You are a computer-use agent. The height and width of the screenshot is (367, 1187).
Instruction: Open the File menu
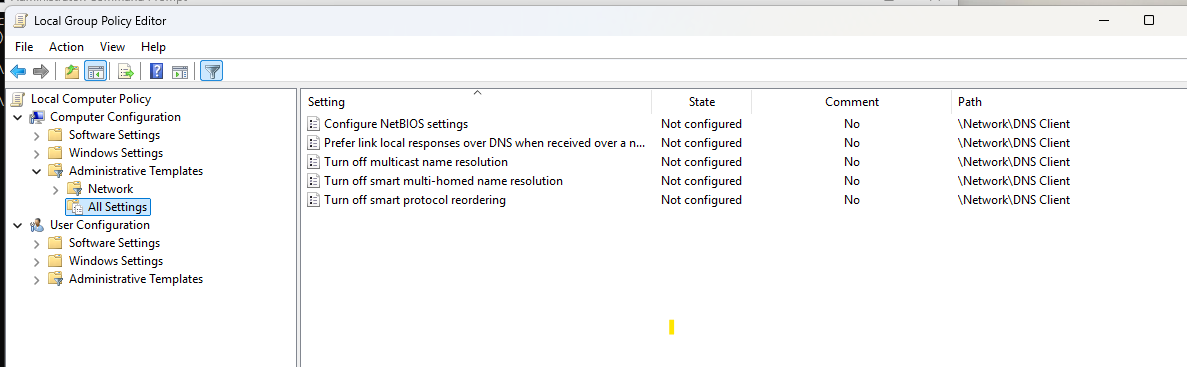pyautogui.click(x=23, y=47)
